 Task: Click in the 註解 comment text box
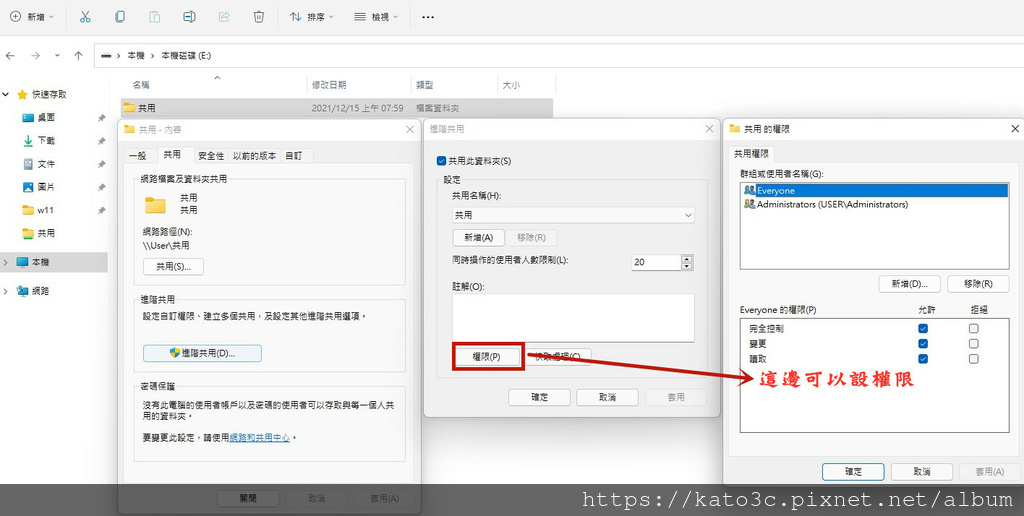[x=573, y=317]
